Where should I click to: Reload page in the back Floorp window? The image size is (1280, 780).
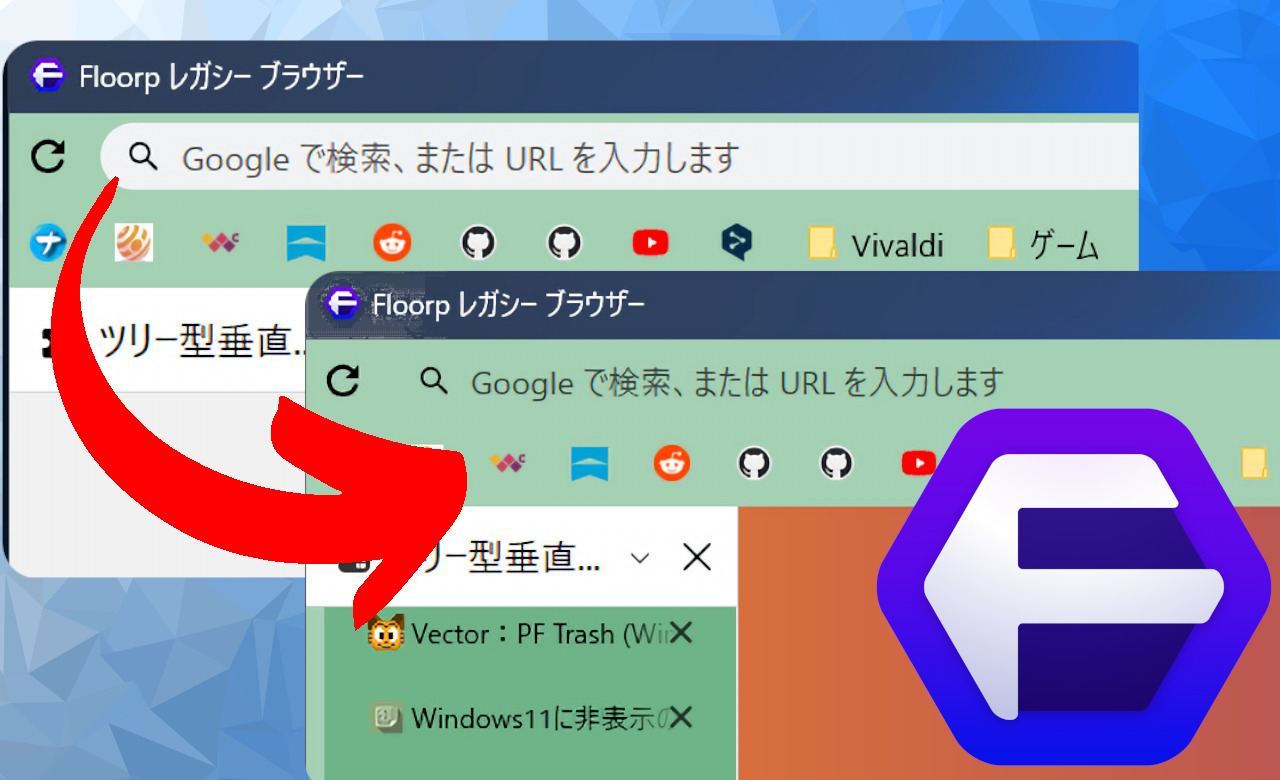(x=48, y=156)
